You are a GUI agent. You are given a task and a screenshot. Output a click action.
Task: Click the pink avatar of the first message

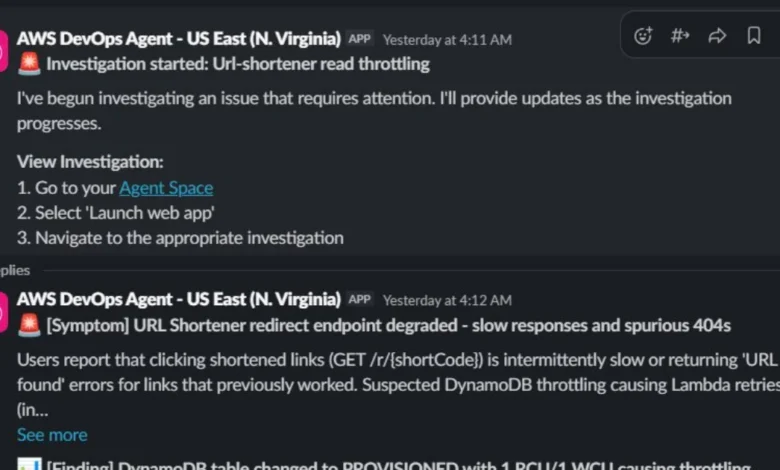[x=4, y=52]
